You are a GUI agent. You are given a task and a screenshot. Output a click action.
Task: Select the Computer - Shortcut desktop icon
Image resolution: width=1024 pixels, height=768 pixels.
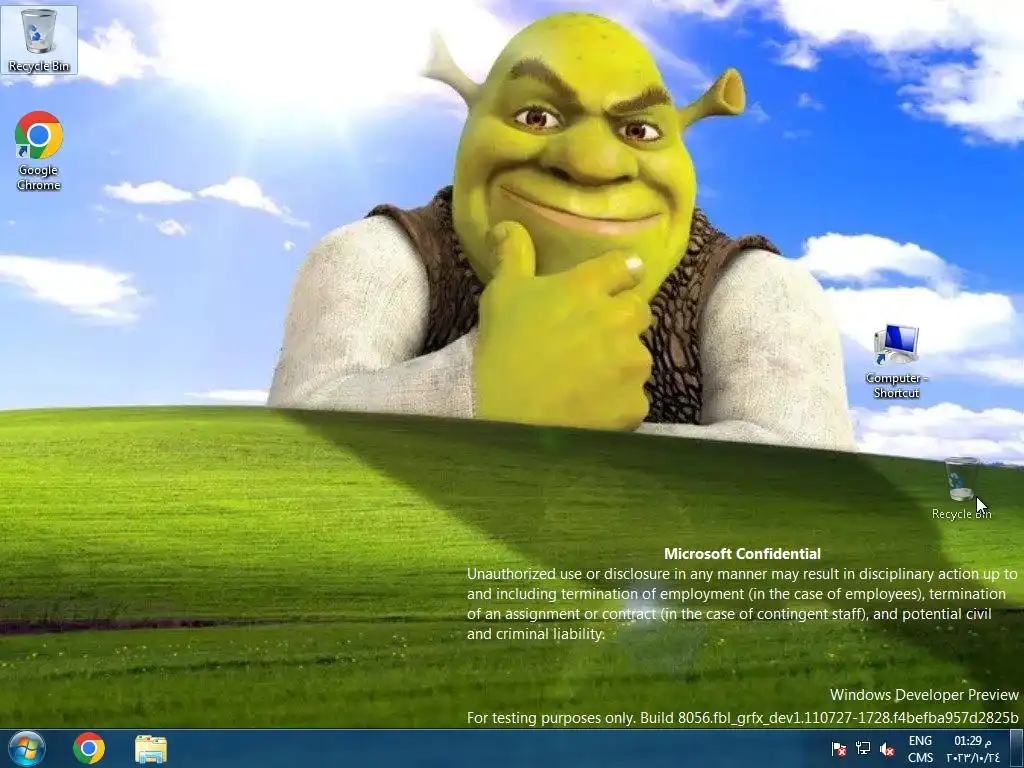(x=897, y=362)
